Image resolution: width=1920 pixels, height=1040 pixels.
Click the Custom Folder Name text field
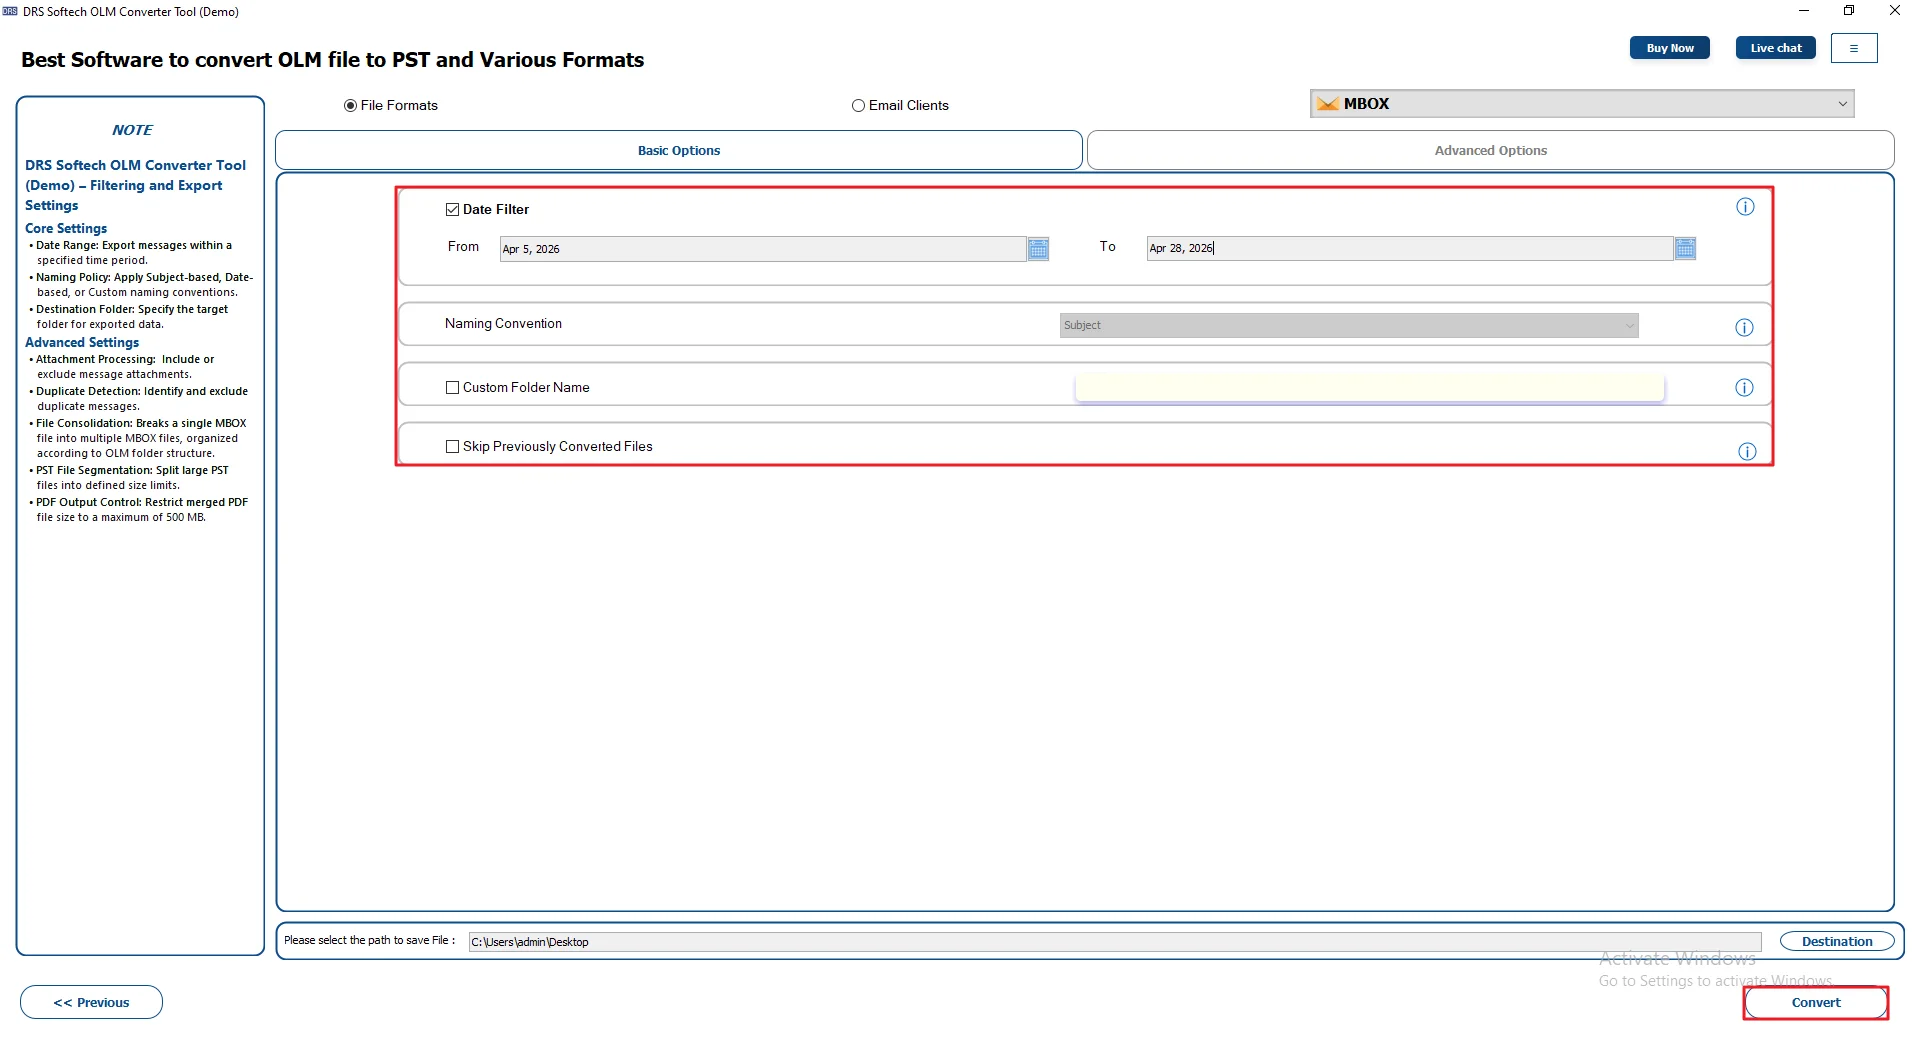(x=1369, y=387)
